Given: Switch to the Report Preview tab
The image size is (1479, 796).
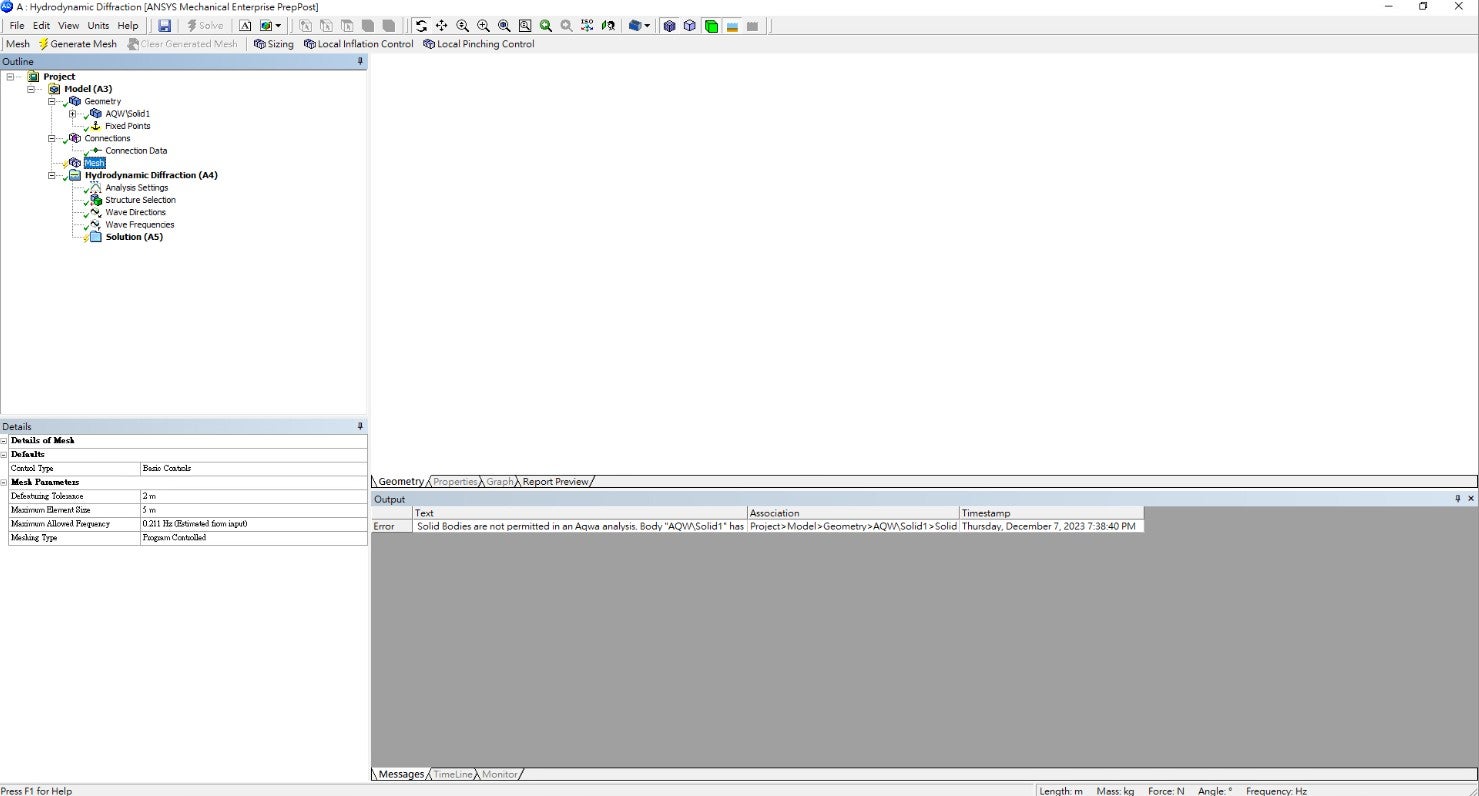Looking at the screenshot, I should [x=555, y=482].
